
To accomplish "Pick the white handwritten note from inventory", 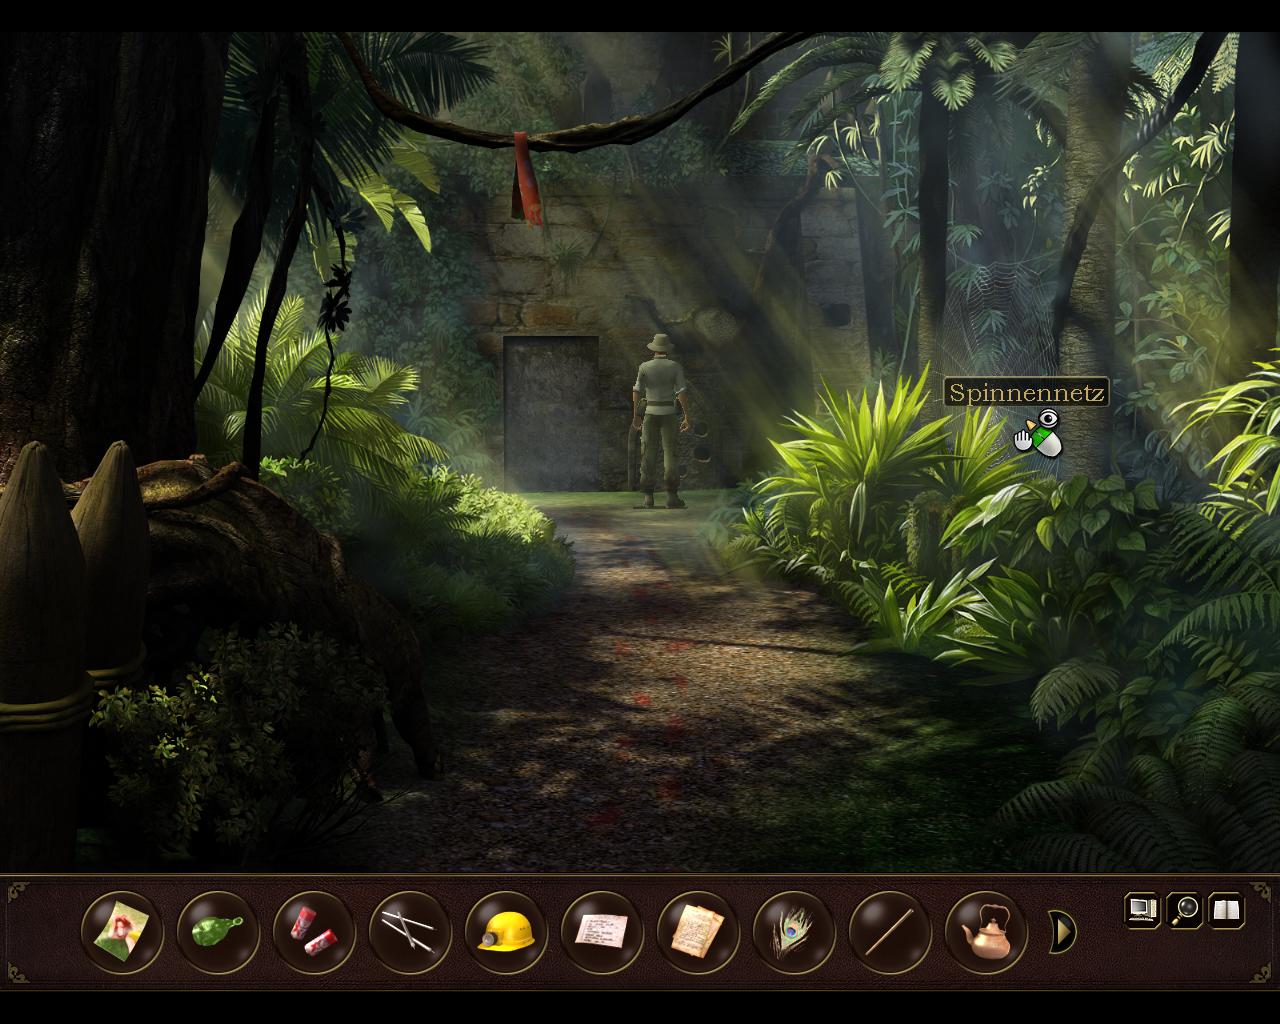I will click(x=602, y=932).
